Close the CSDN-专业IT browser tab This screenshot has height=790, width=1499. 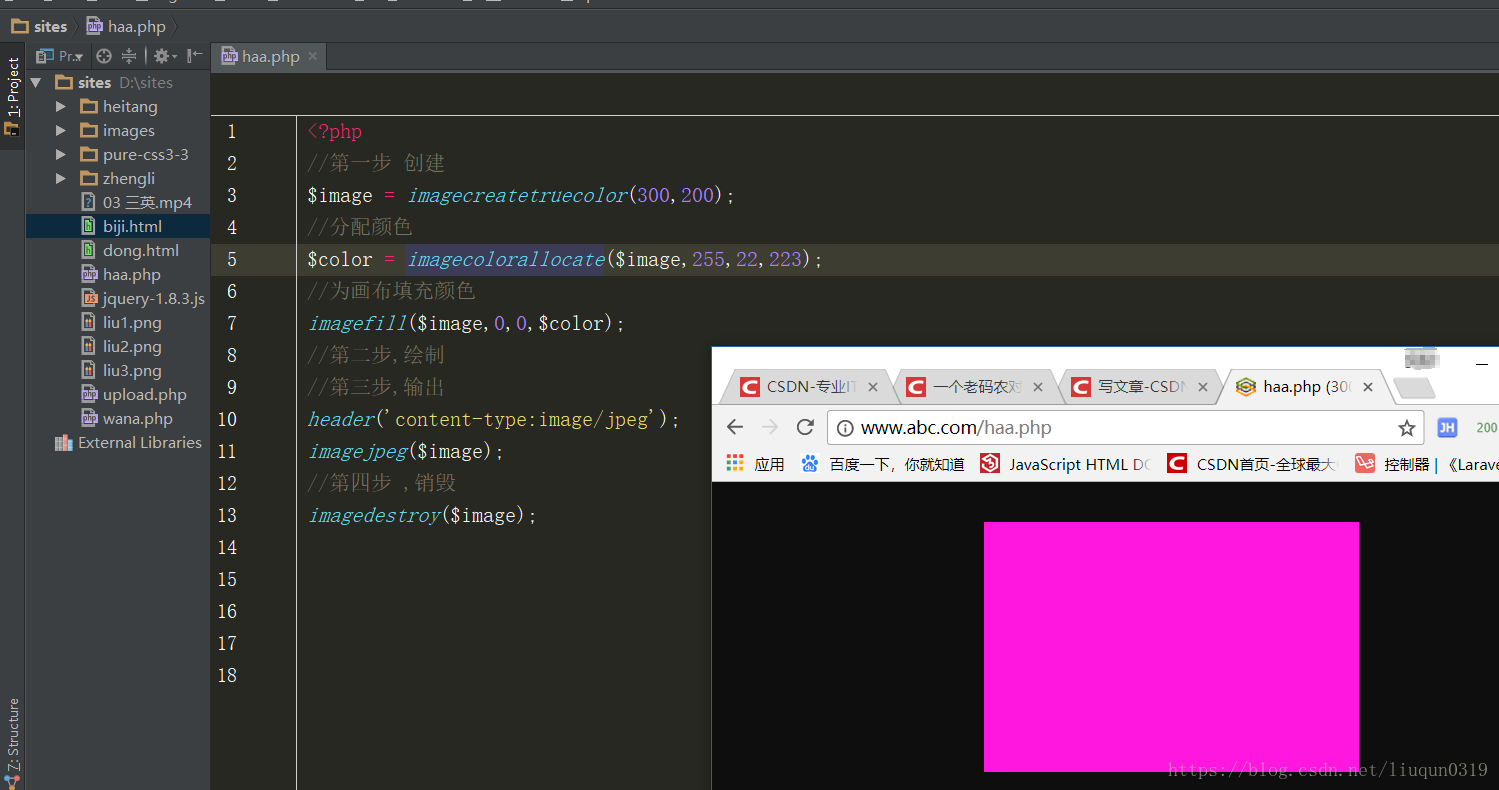click(x=873, y=387)
